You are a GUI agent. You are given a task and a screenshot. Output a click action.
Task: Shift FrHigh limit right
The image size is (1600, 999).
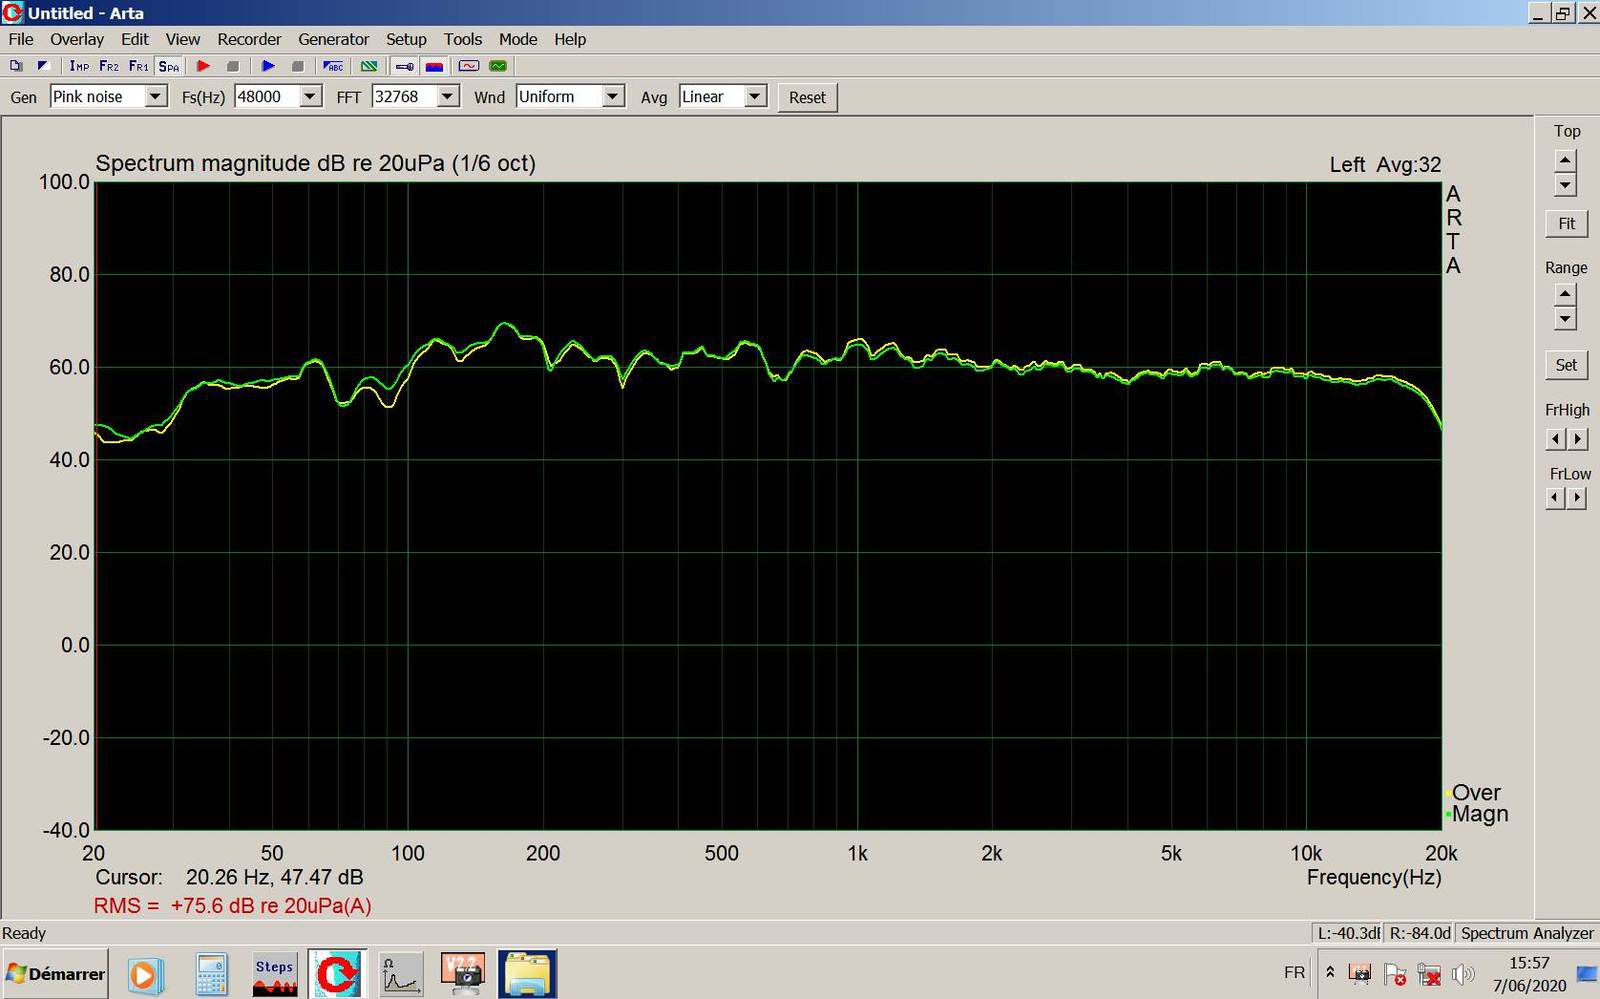1578,439
